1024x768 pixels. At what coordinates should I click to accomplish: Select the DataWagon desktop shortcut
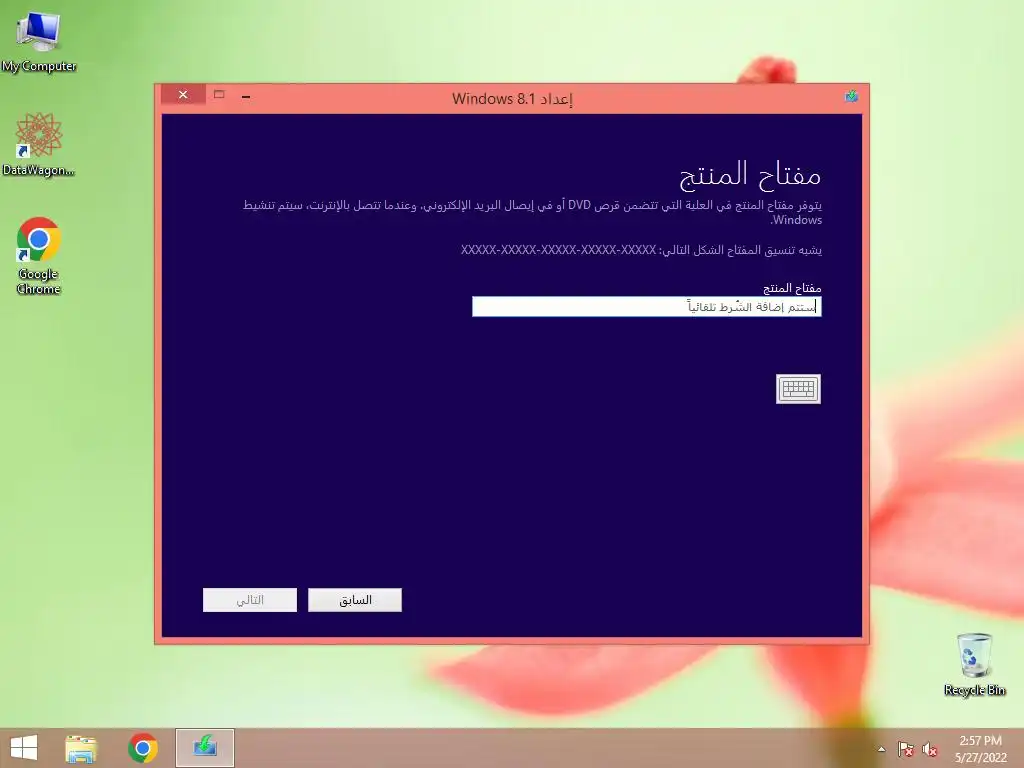point(39,144)
